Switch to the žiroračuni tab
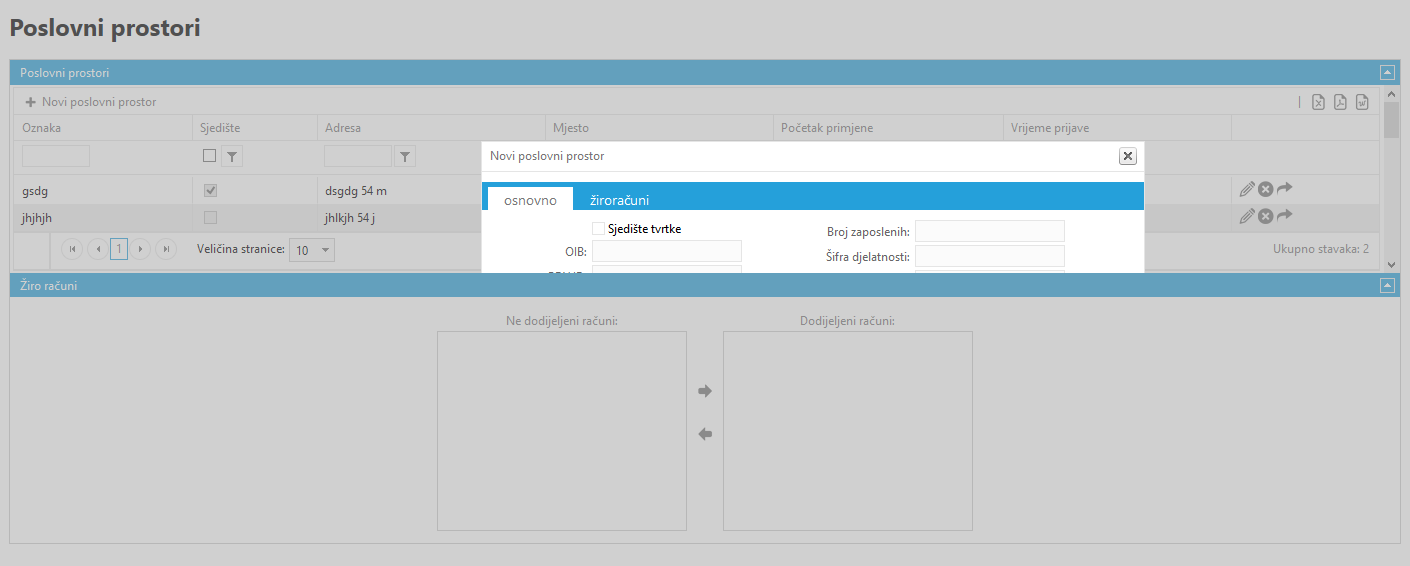 619,200
